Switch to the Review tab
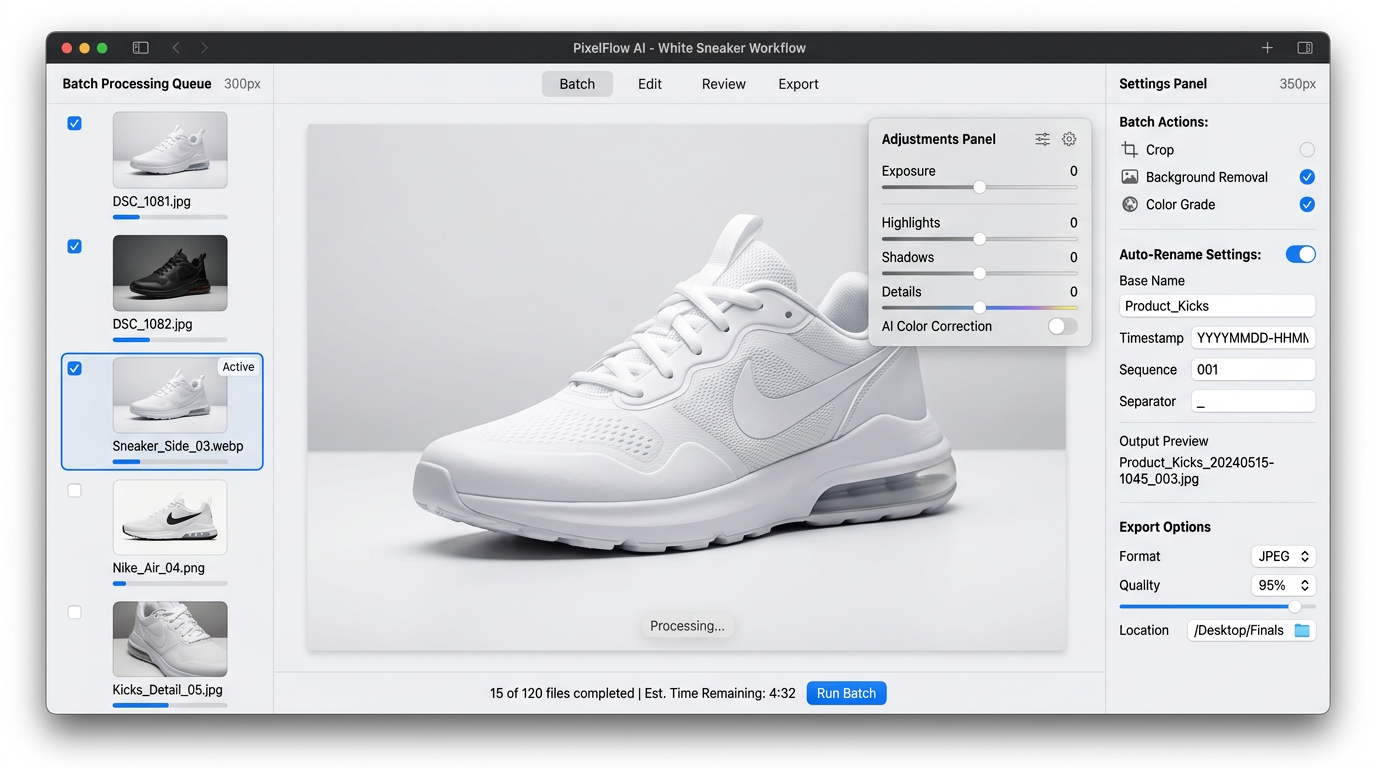 tap(723, 84)
